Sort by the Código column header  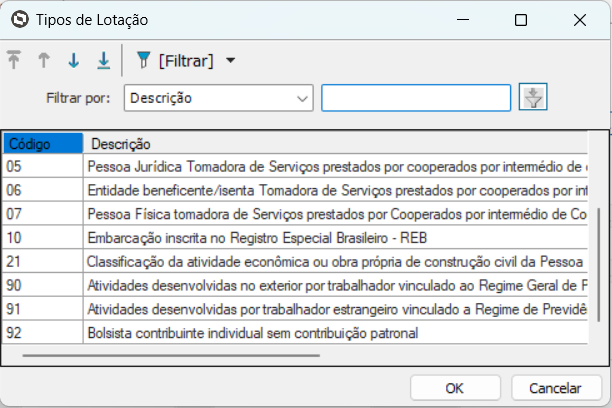point(41,144)
